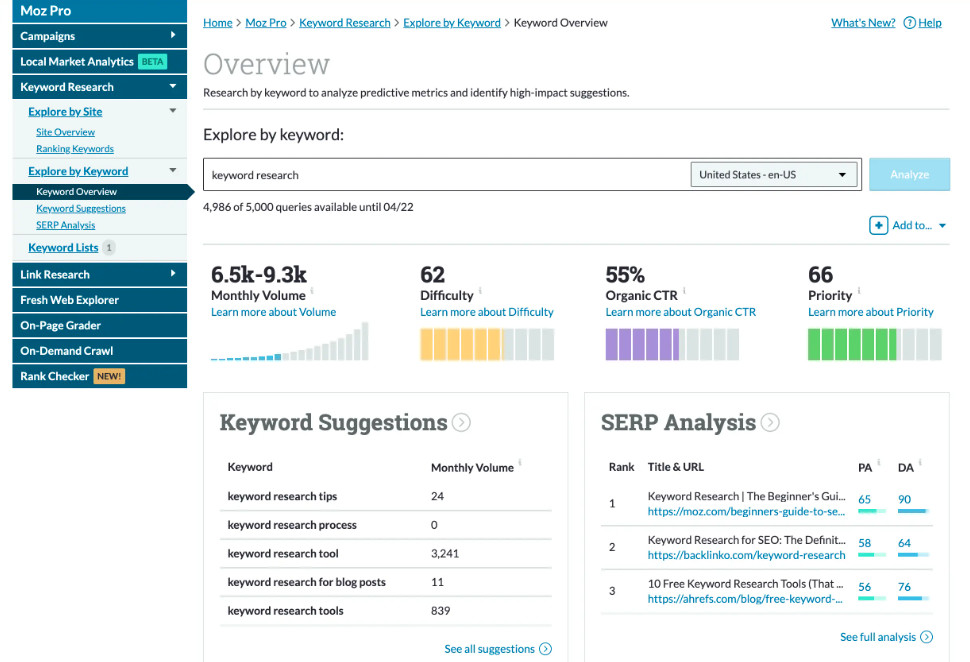Click the keyword research search field
Image resolution: width=970 pixels, height=662 pixels.
point(447,175)
